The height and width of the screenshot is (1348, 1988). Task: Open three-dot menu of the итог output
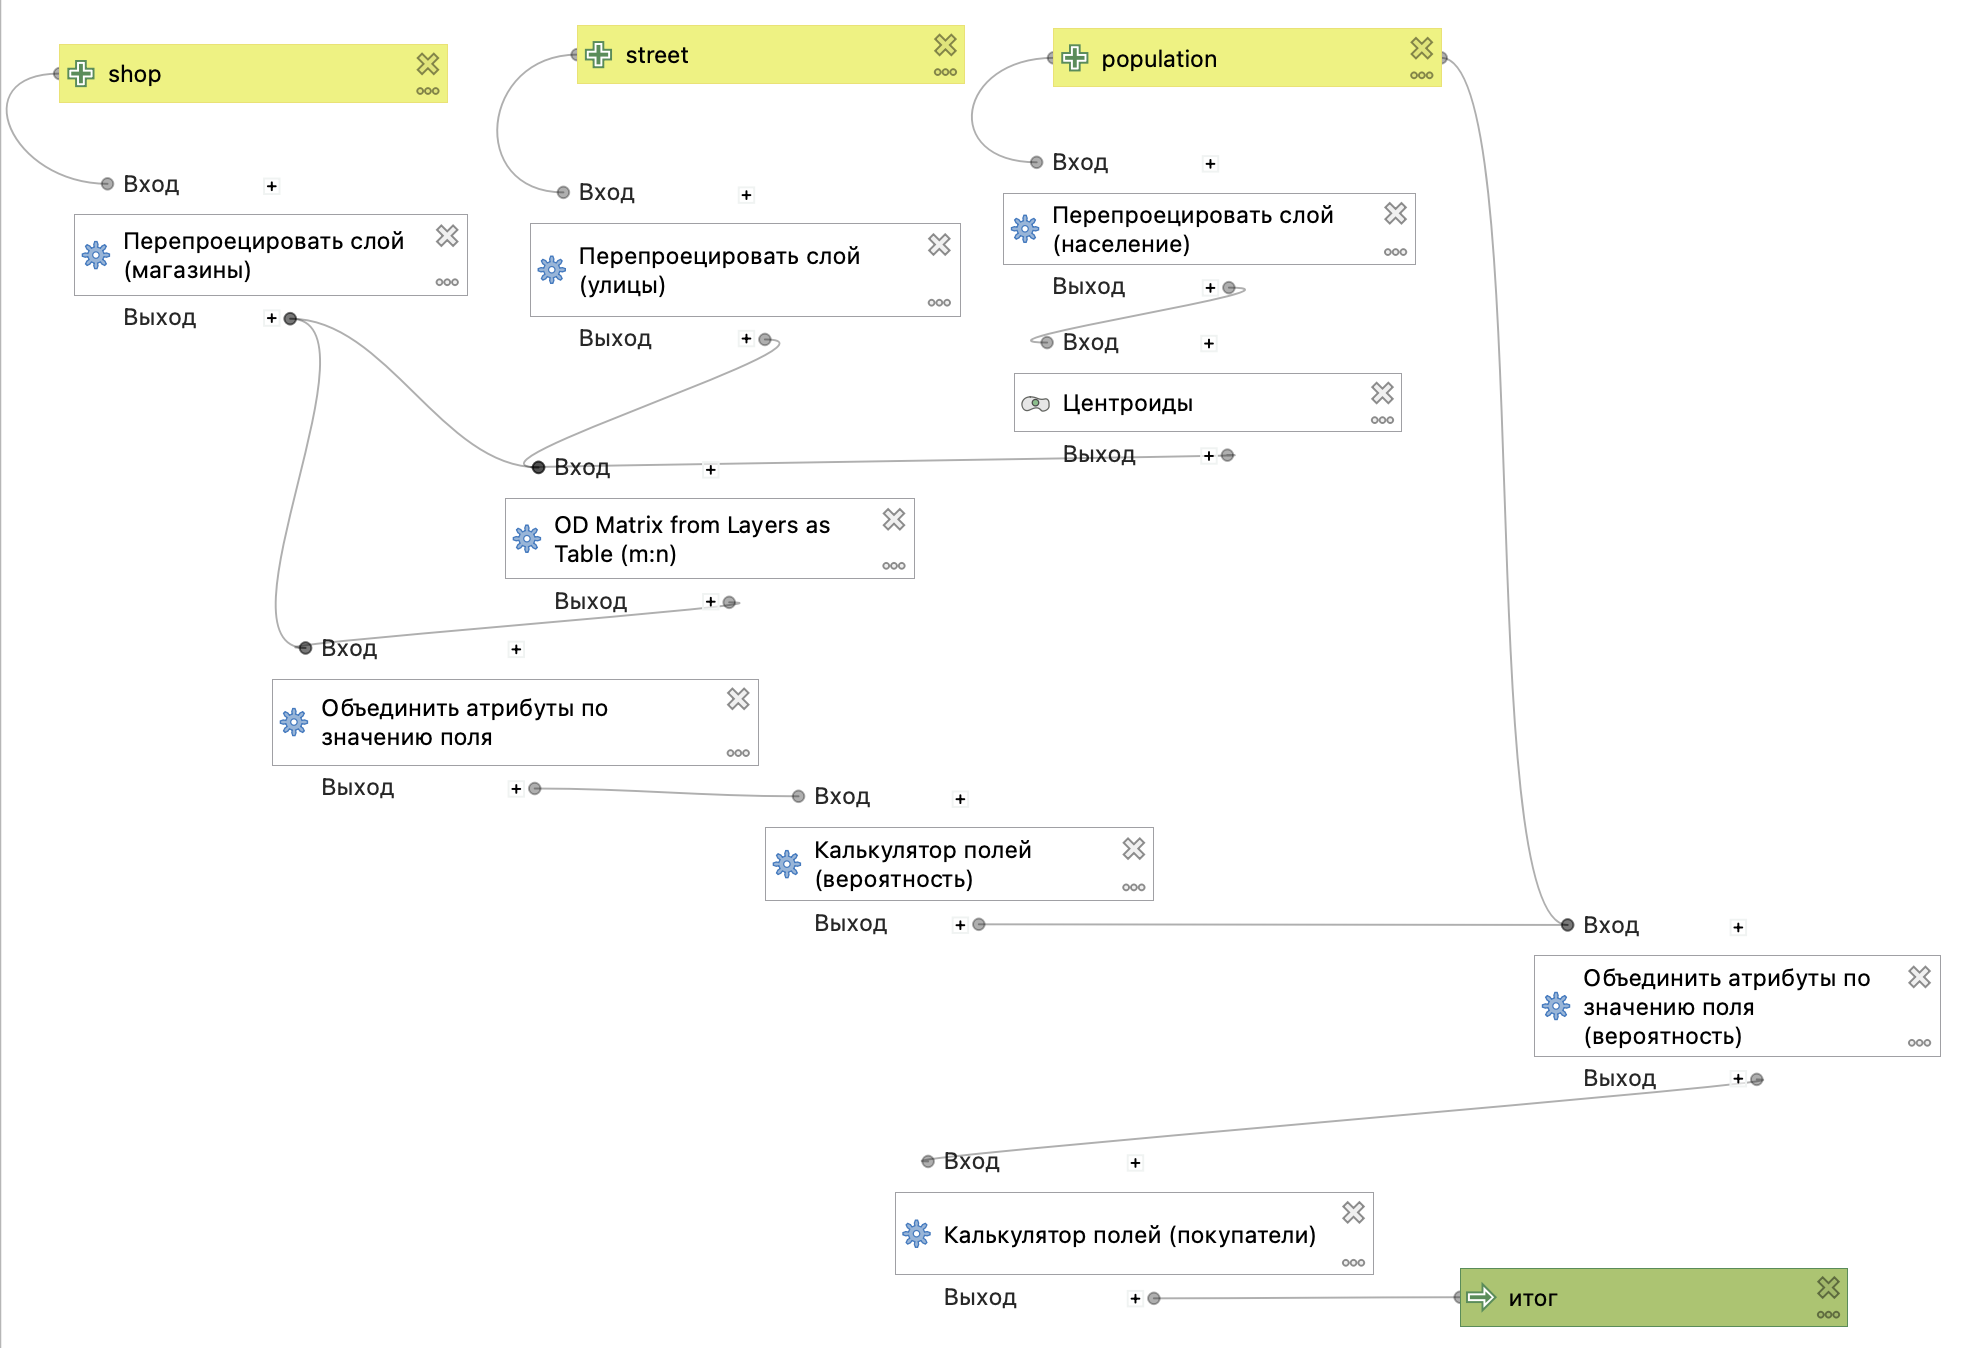pyautogui.click(x=1828, y=1315)
